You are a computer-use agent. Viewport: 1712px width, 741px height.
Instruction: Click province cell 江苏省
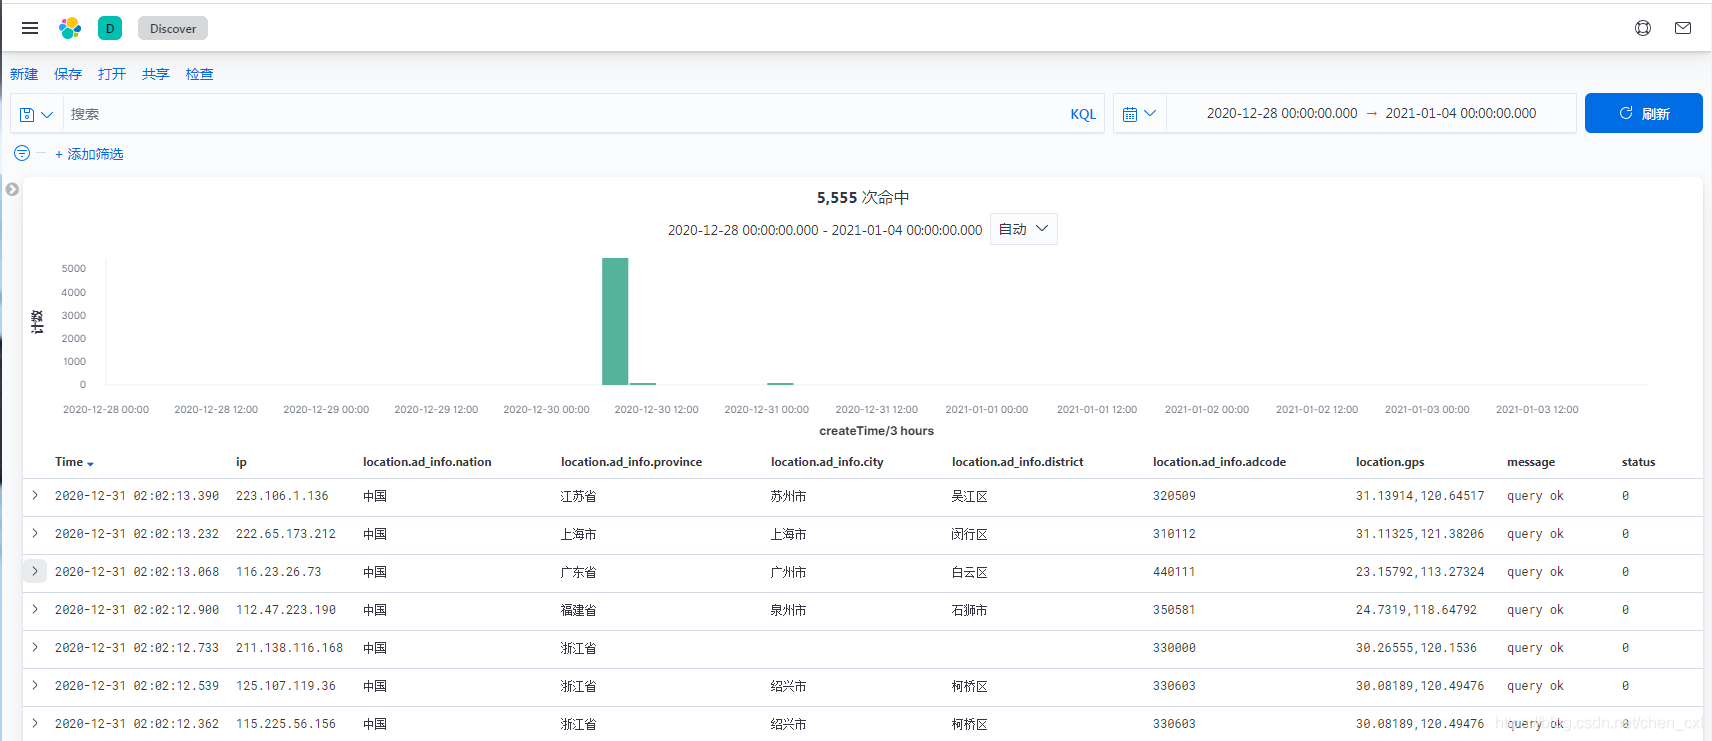point(578,496)
